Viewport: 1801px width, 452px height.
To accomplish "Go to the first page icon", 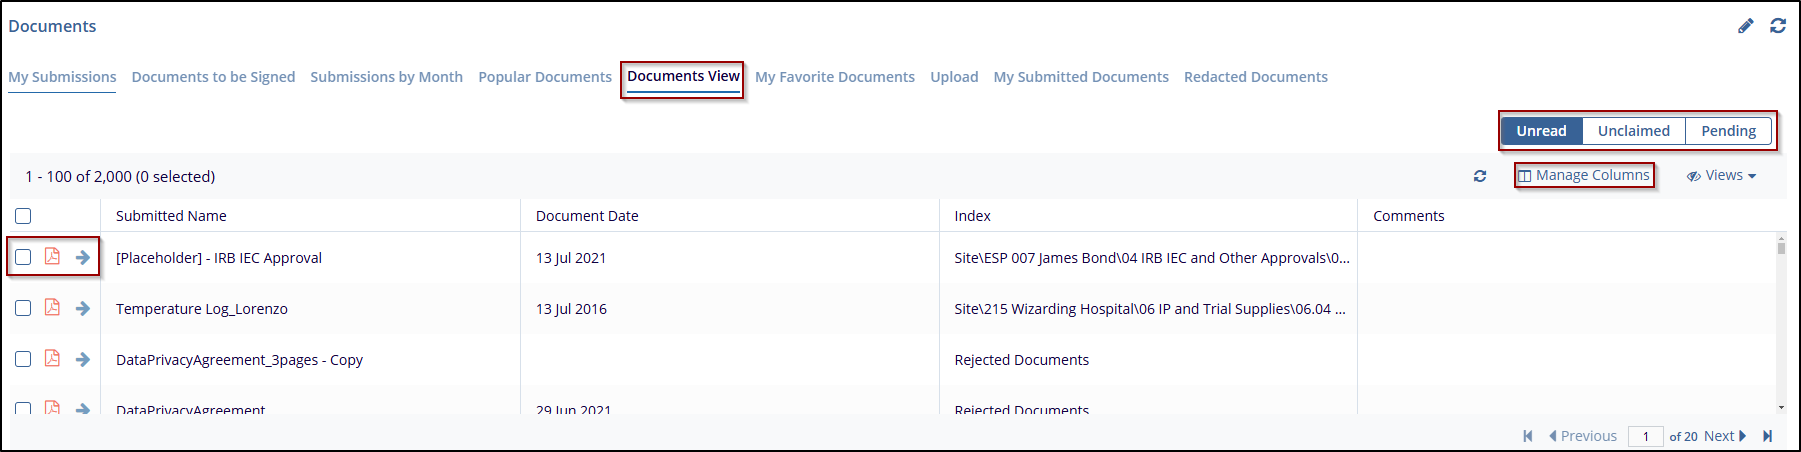I will coord(1527,436).
